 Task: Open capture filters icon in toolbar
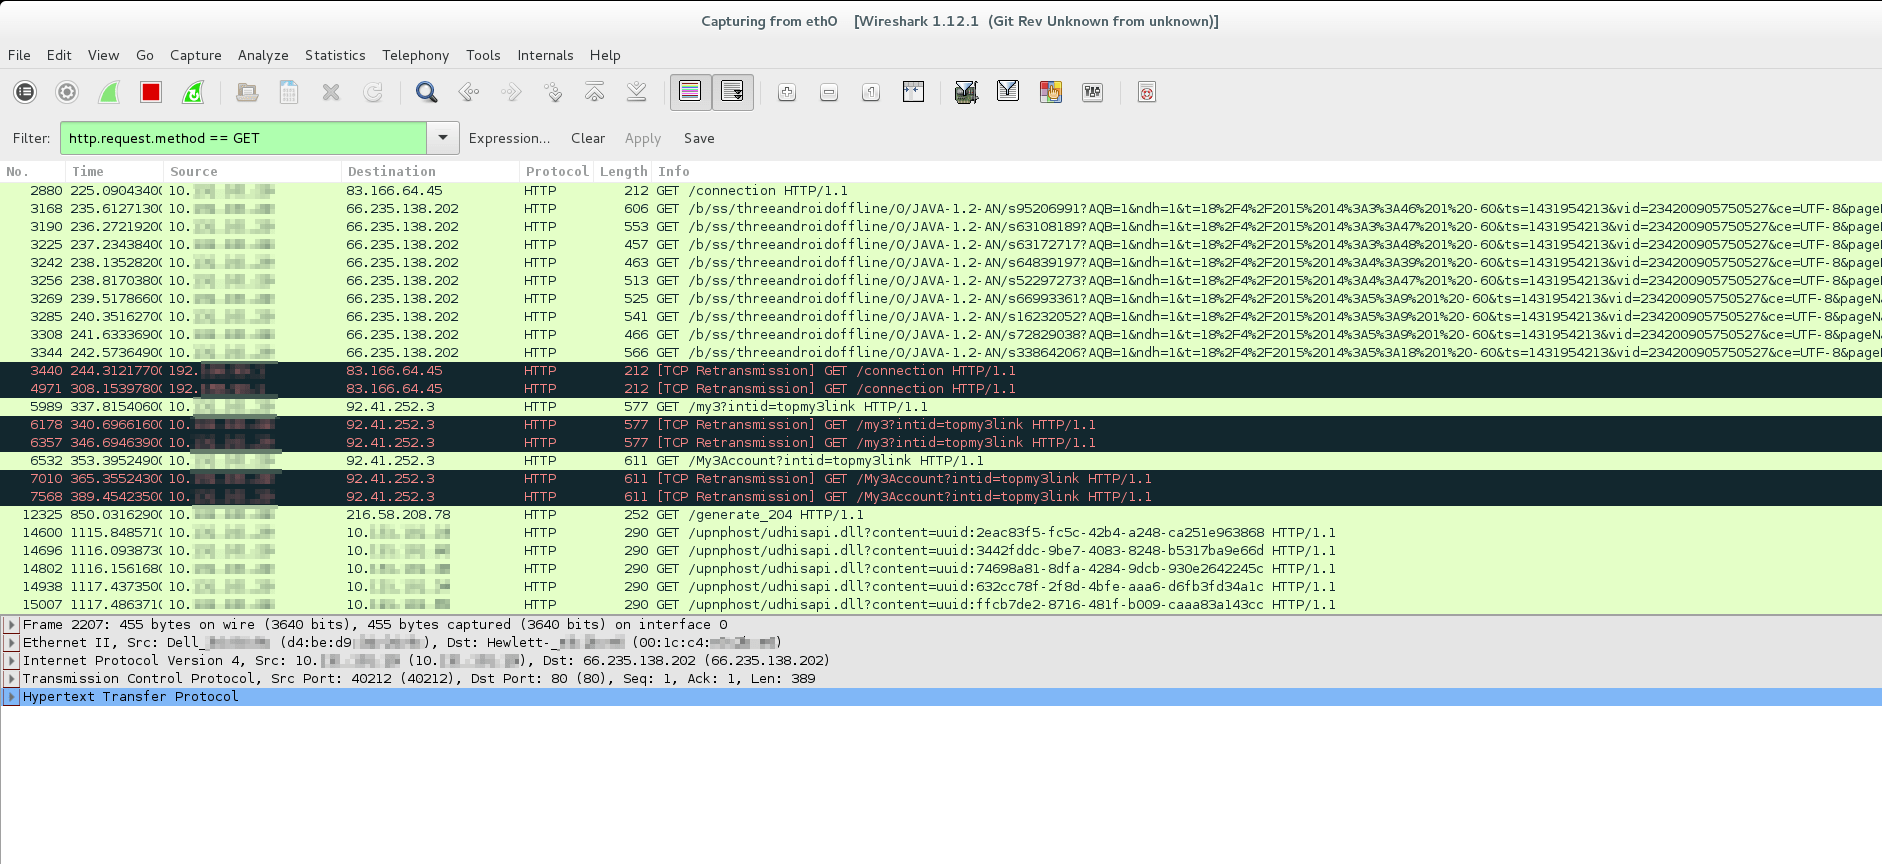coord(965,93)
